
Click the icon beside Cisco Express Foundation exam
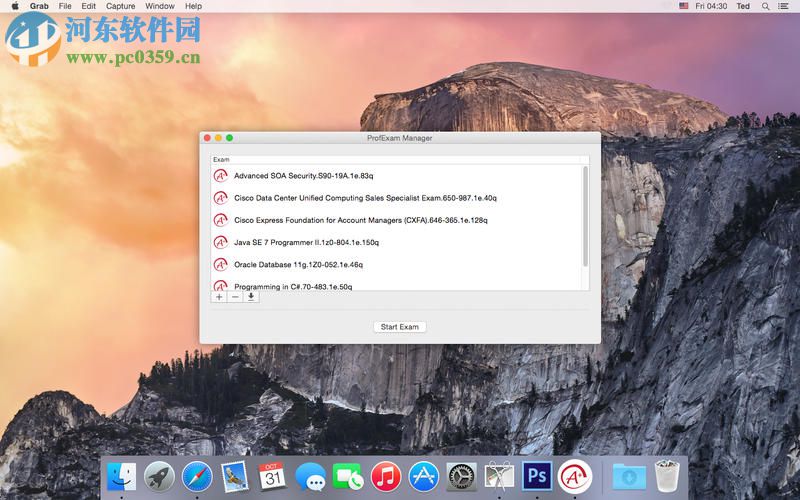(220, 220)
